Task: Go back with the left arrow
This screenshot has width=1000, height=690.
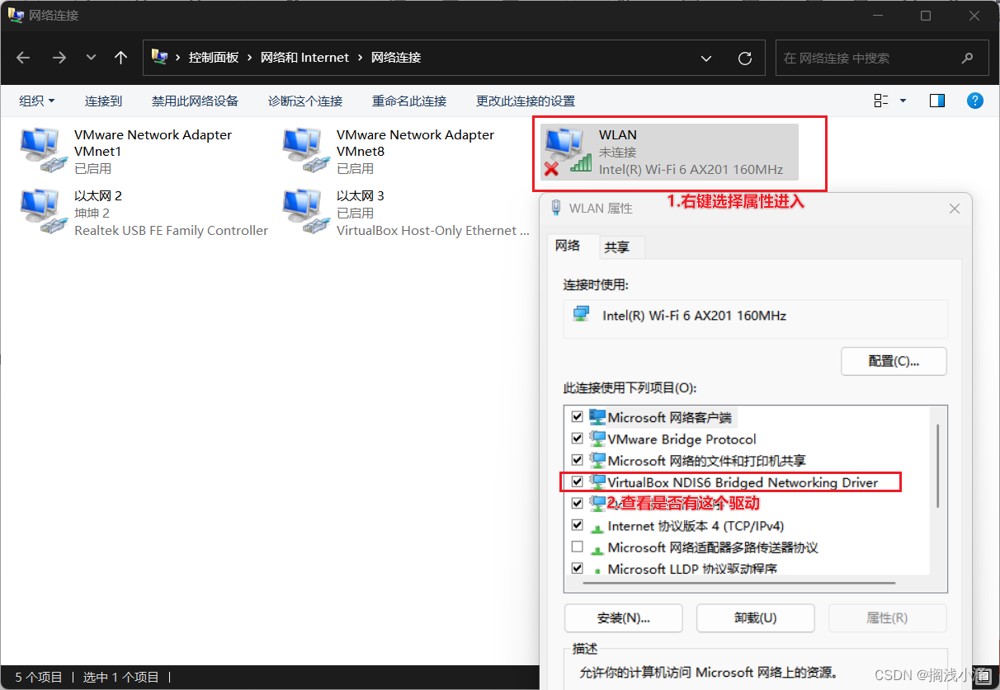Action: (24, 58)
